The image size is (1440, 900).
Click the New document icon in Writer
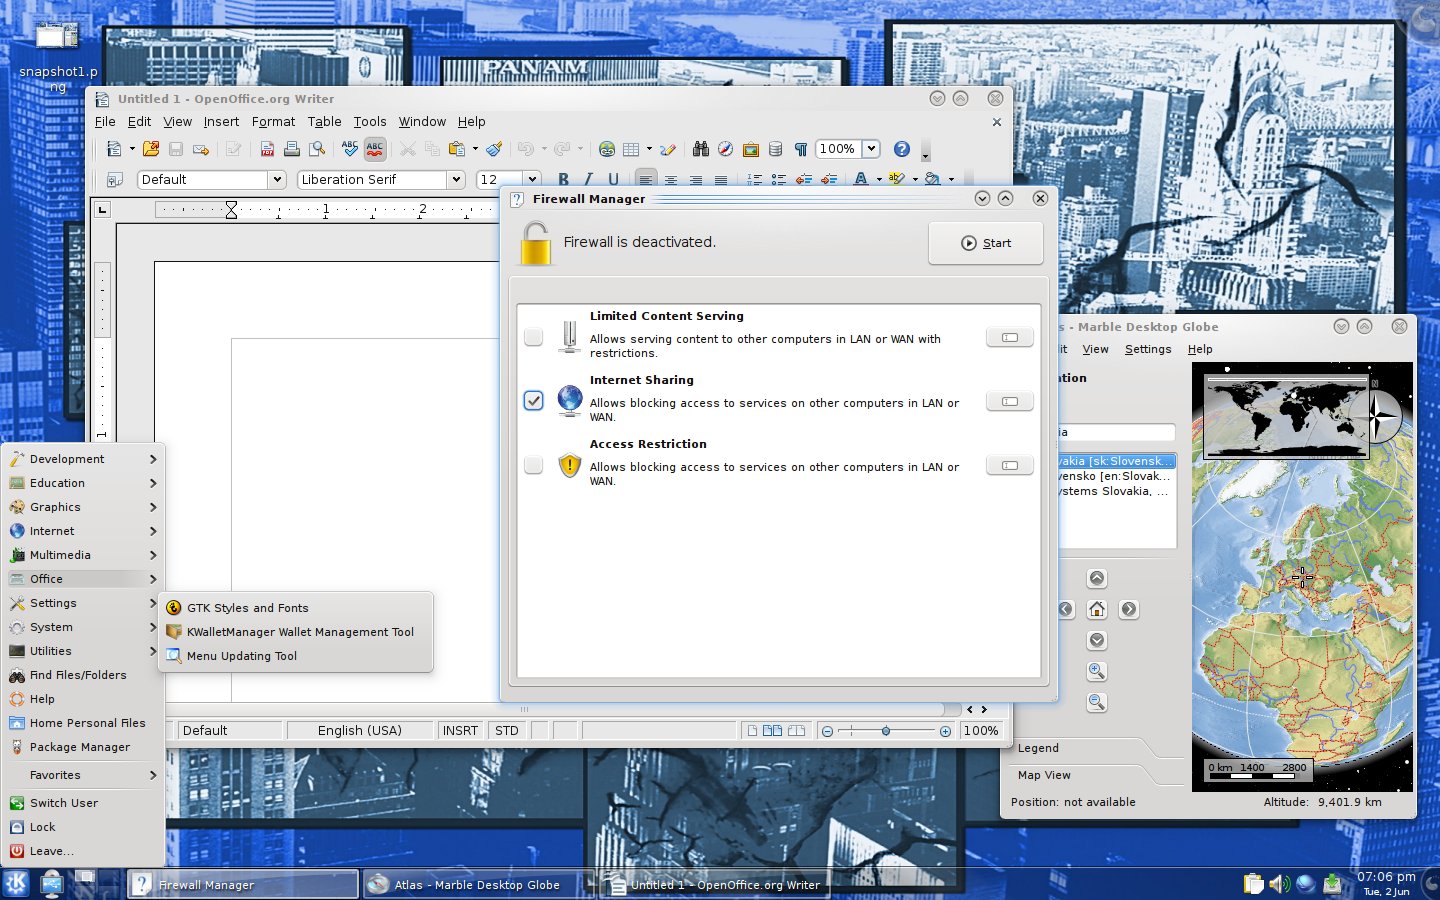point(114,149)
